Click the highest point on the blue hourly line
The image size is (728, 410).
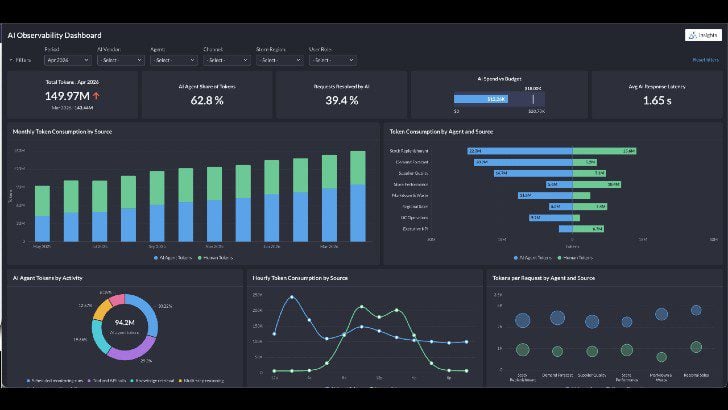pyautogui.click(x=292, y=297)
